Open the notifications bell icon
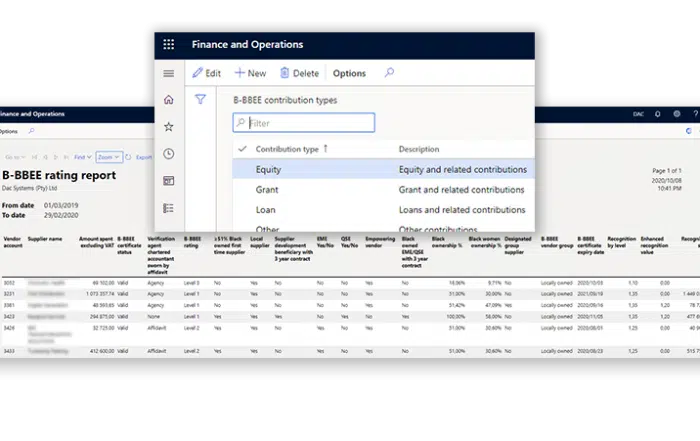 (657, 114)
